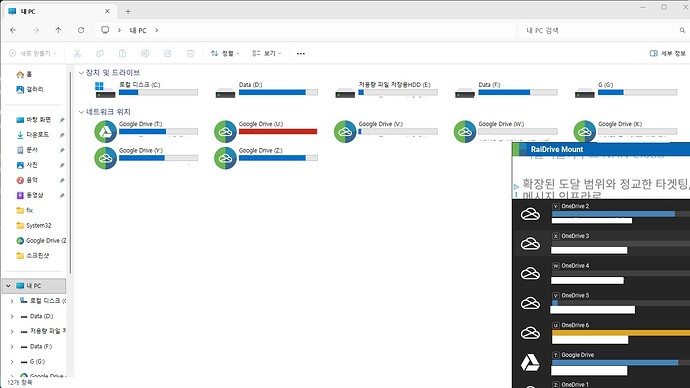
Task: Click the share icon in toolbar
Action: [x=168, y=53]
